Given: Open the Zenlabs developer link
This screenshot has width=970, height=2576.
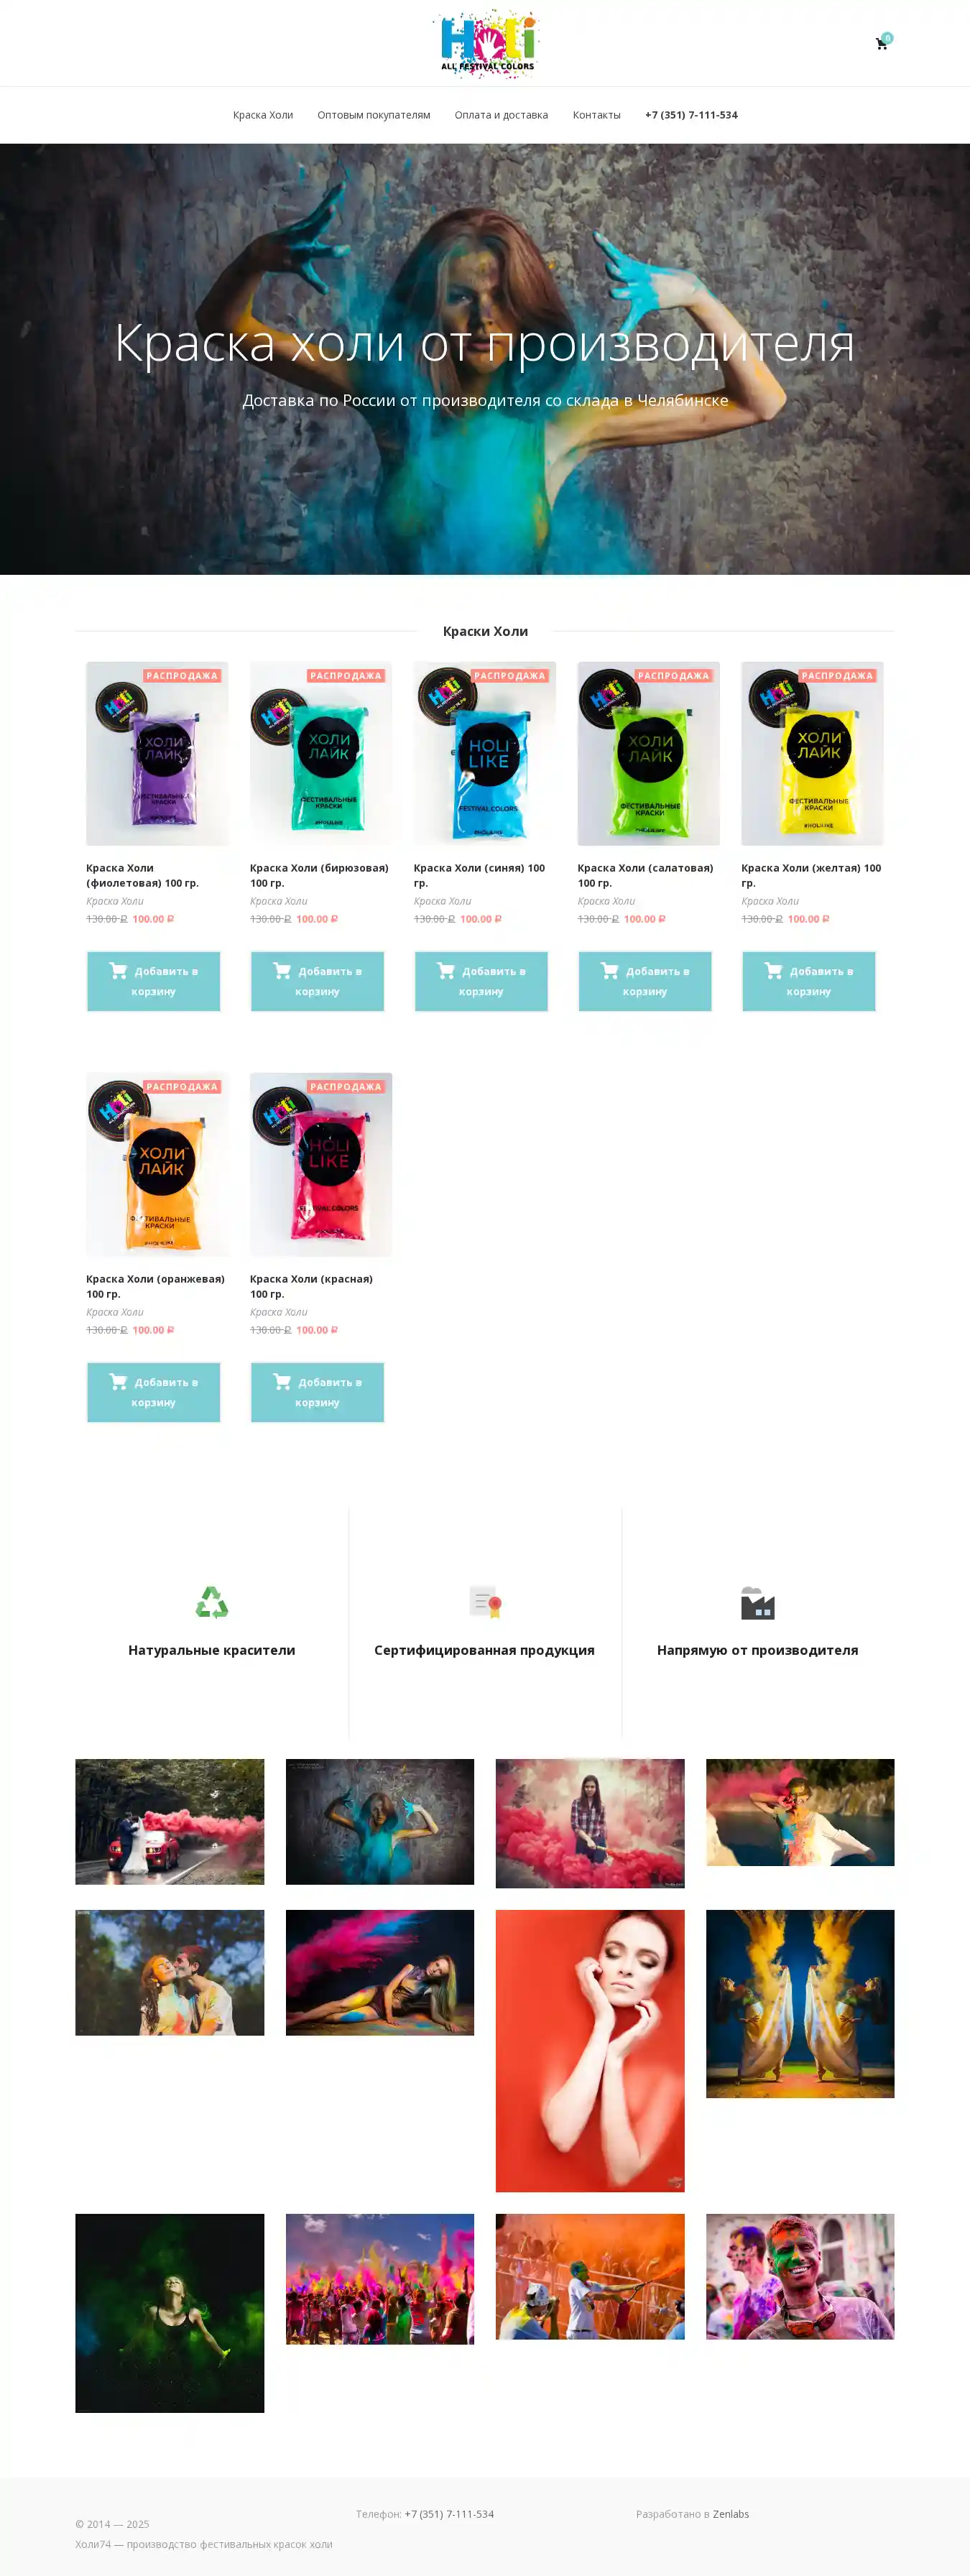Looking at the screenshot, I should [731, 2514].
